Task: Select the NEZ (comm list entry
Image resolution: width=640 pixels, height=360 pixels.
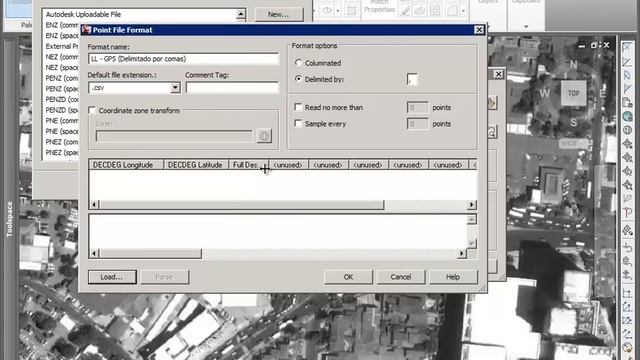Action: (62, 57)
